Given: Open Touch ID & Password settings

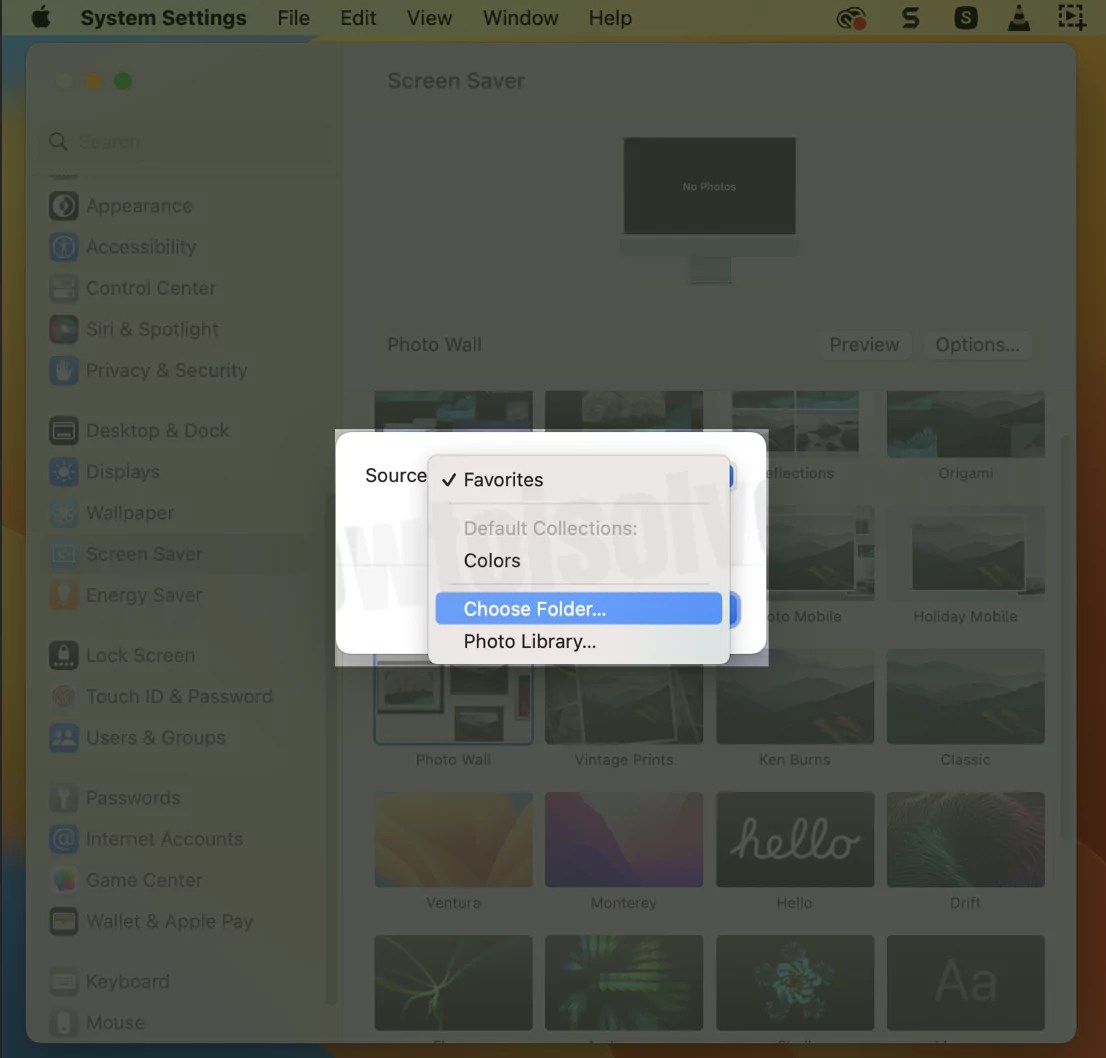Looking at the screenshot, I should pos(63,696).
